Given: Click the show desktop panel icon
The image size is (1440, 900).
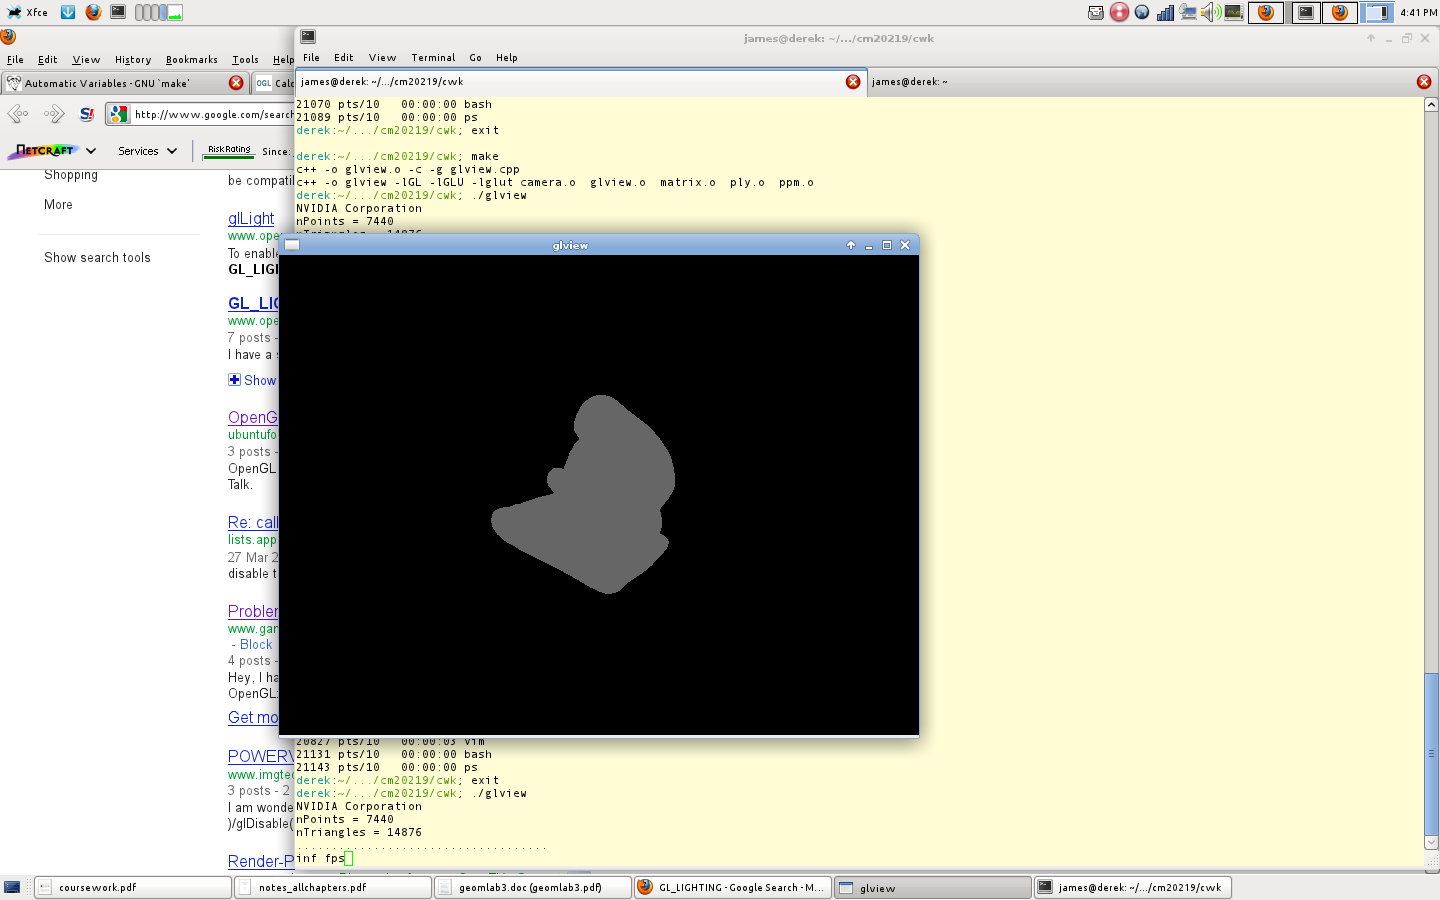Looking at the screenshot, I should pyautogui.click(x=12, y=887).
